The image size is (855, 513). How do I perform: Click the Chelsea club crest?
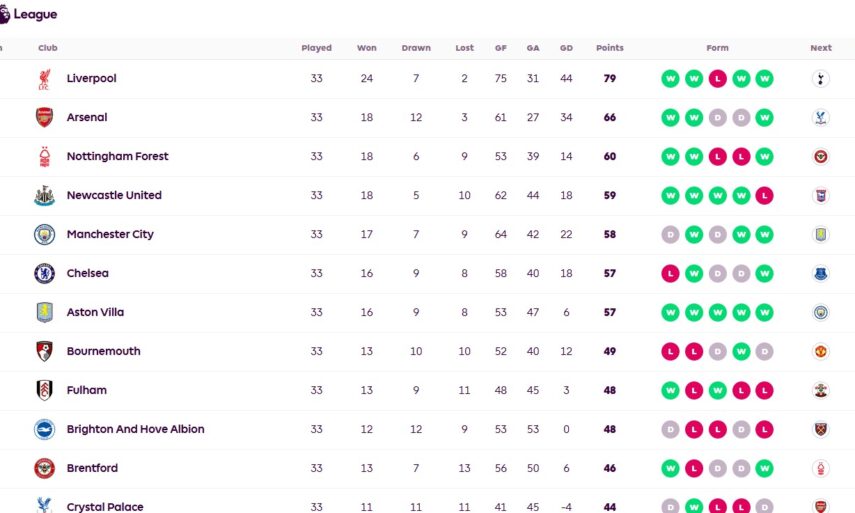44,274
